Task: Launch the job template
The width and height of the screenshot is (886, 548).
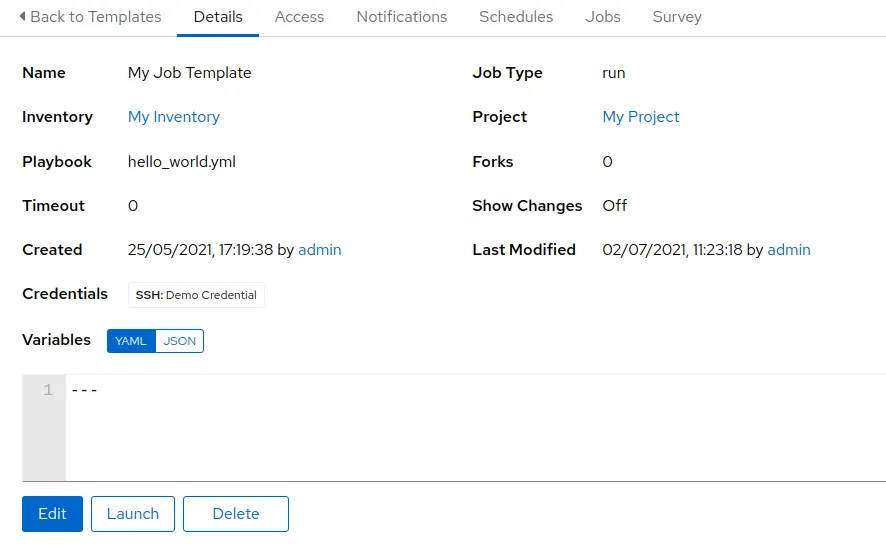Action: pos(133,514)
